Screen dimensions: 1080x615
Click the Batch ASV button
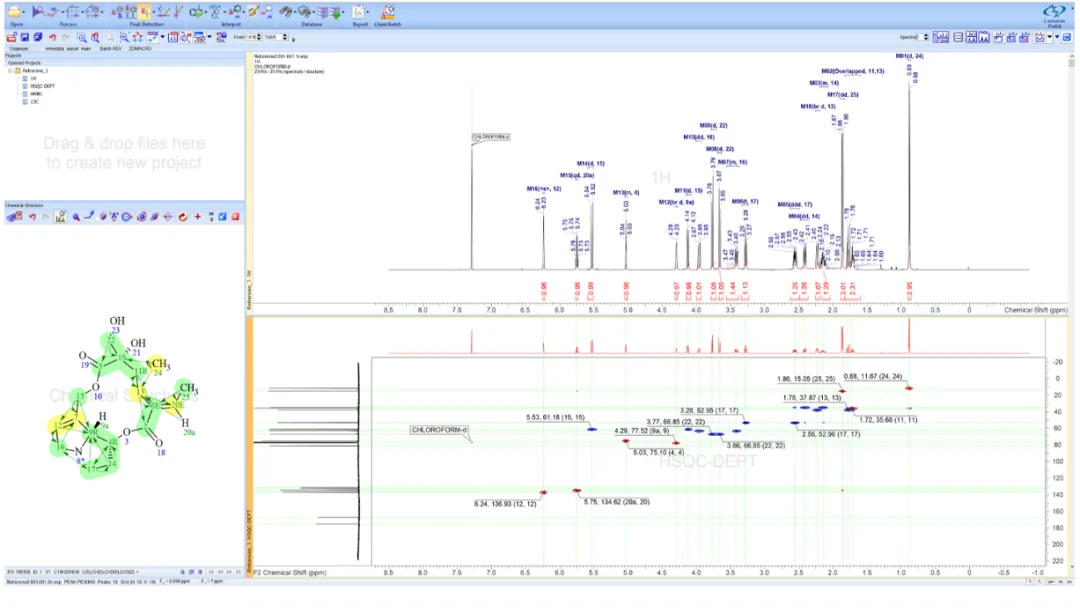(110, 49)
